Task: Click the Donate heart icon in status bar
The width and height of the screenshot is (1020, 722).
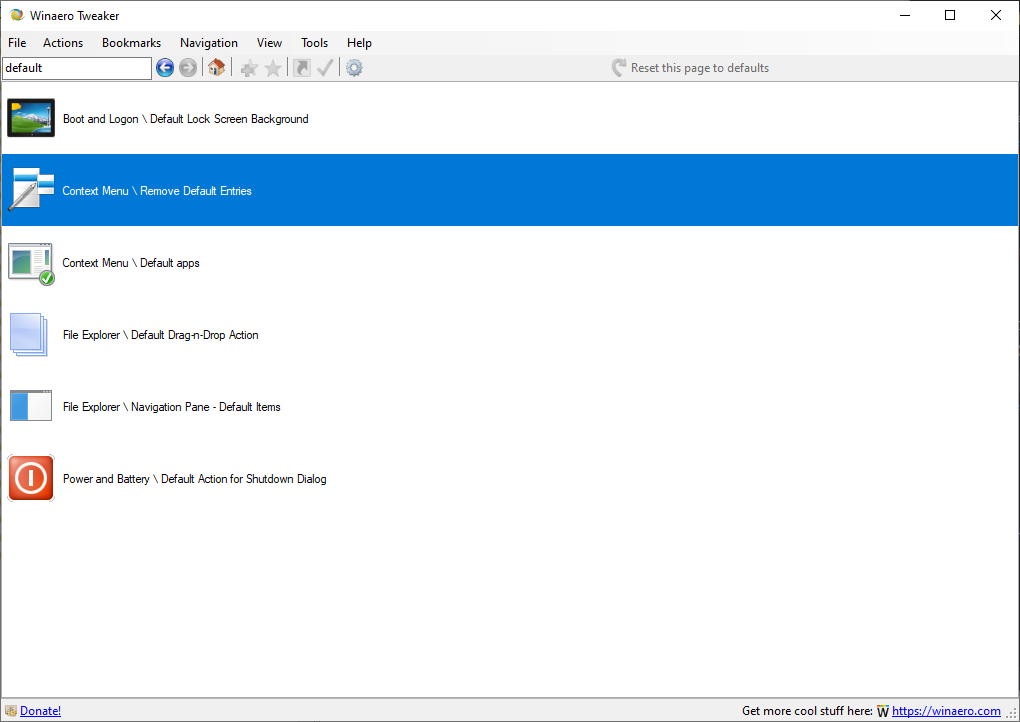Action: coord(12,710)
